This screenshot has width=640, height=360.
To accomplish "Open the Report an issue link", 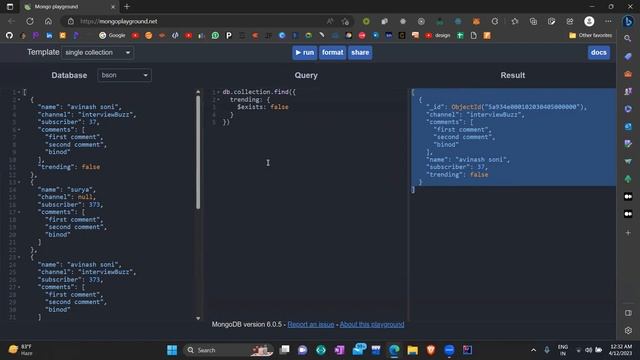I will click(x=311, y=324).
